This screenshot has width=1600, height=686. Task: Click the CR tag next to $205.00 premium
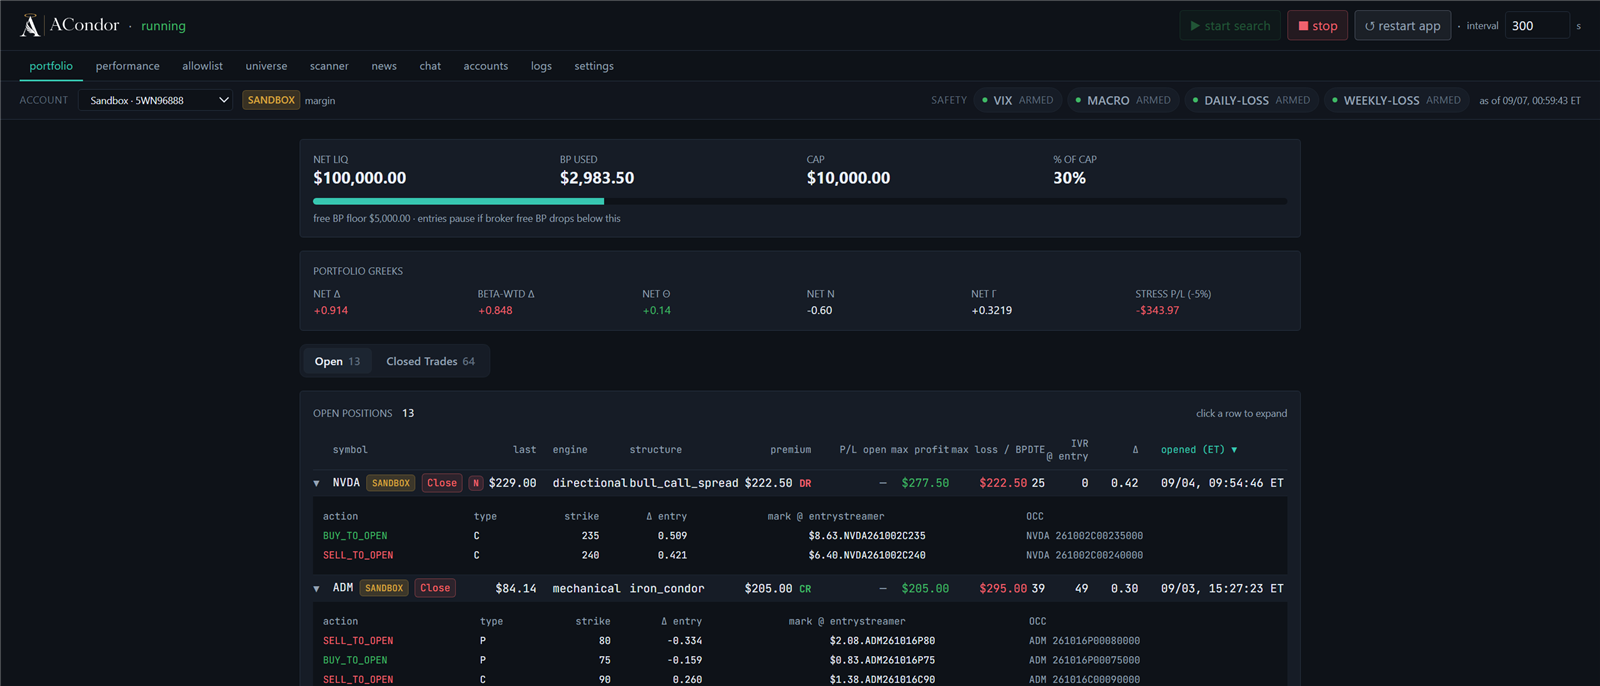(805, 589)
